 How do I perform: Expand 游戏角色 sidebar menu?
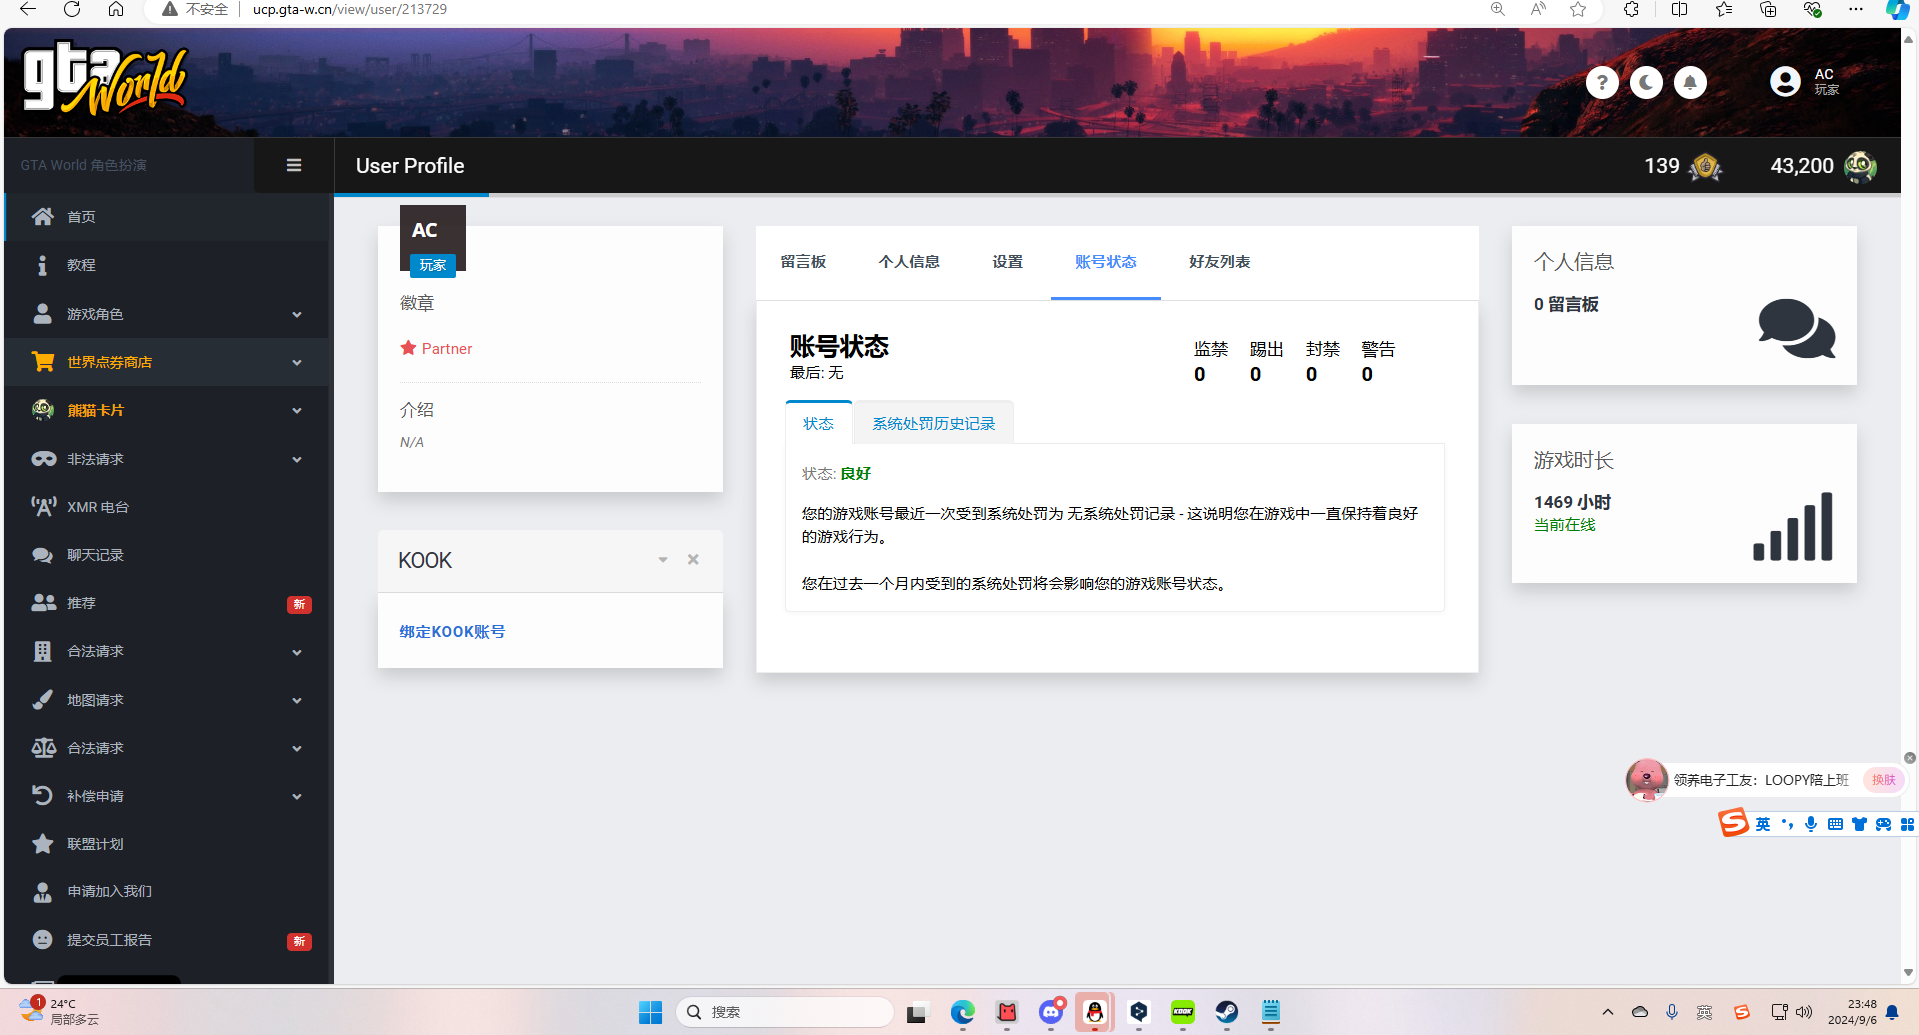167,314
